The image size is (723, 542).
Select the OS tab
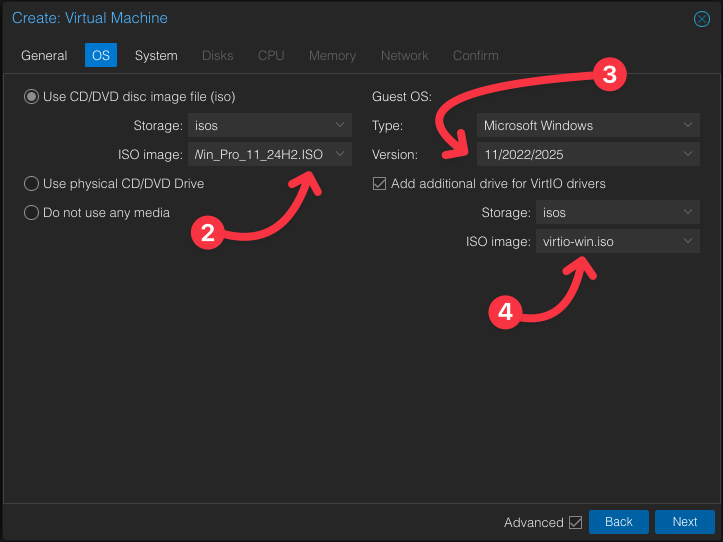[101, 55]
